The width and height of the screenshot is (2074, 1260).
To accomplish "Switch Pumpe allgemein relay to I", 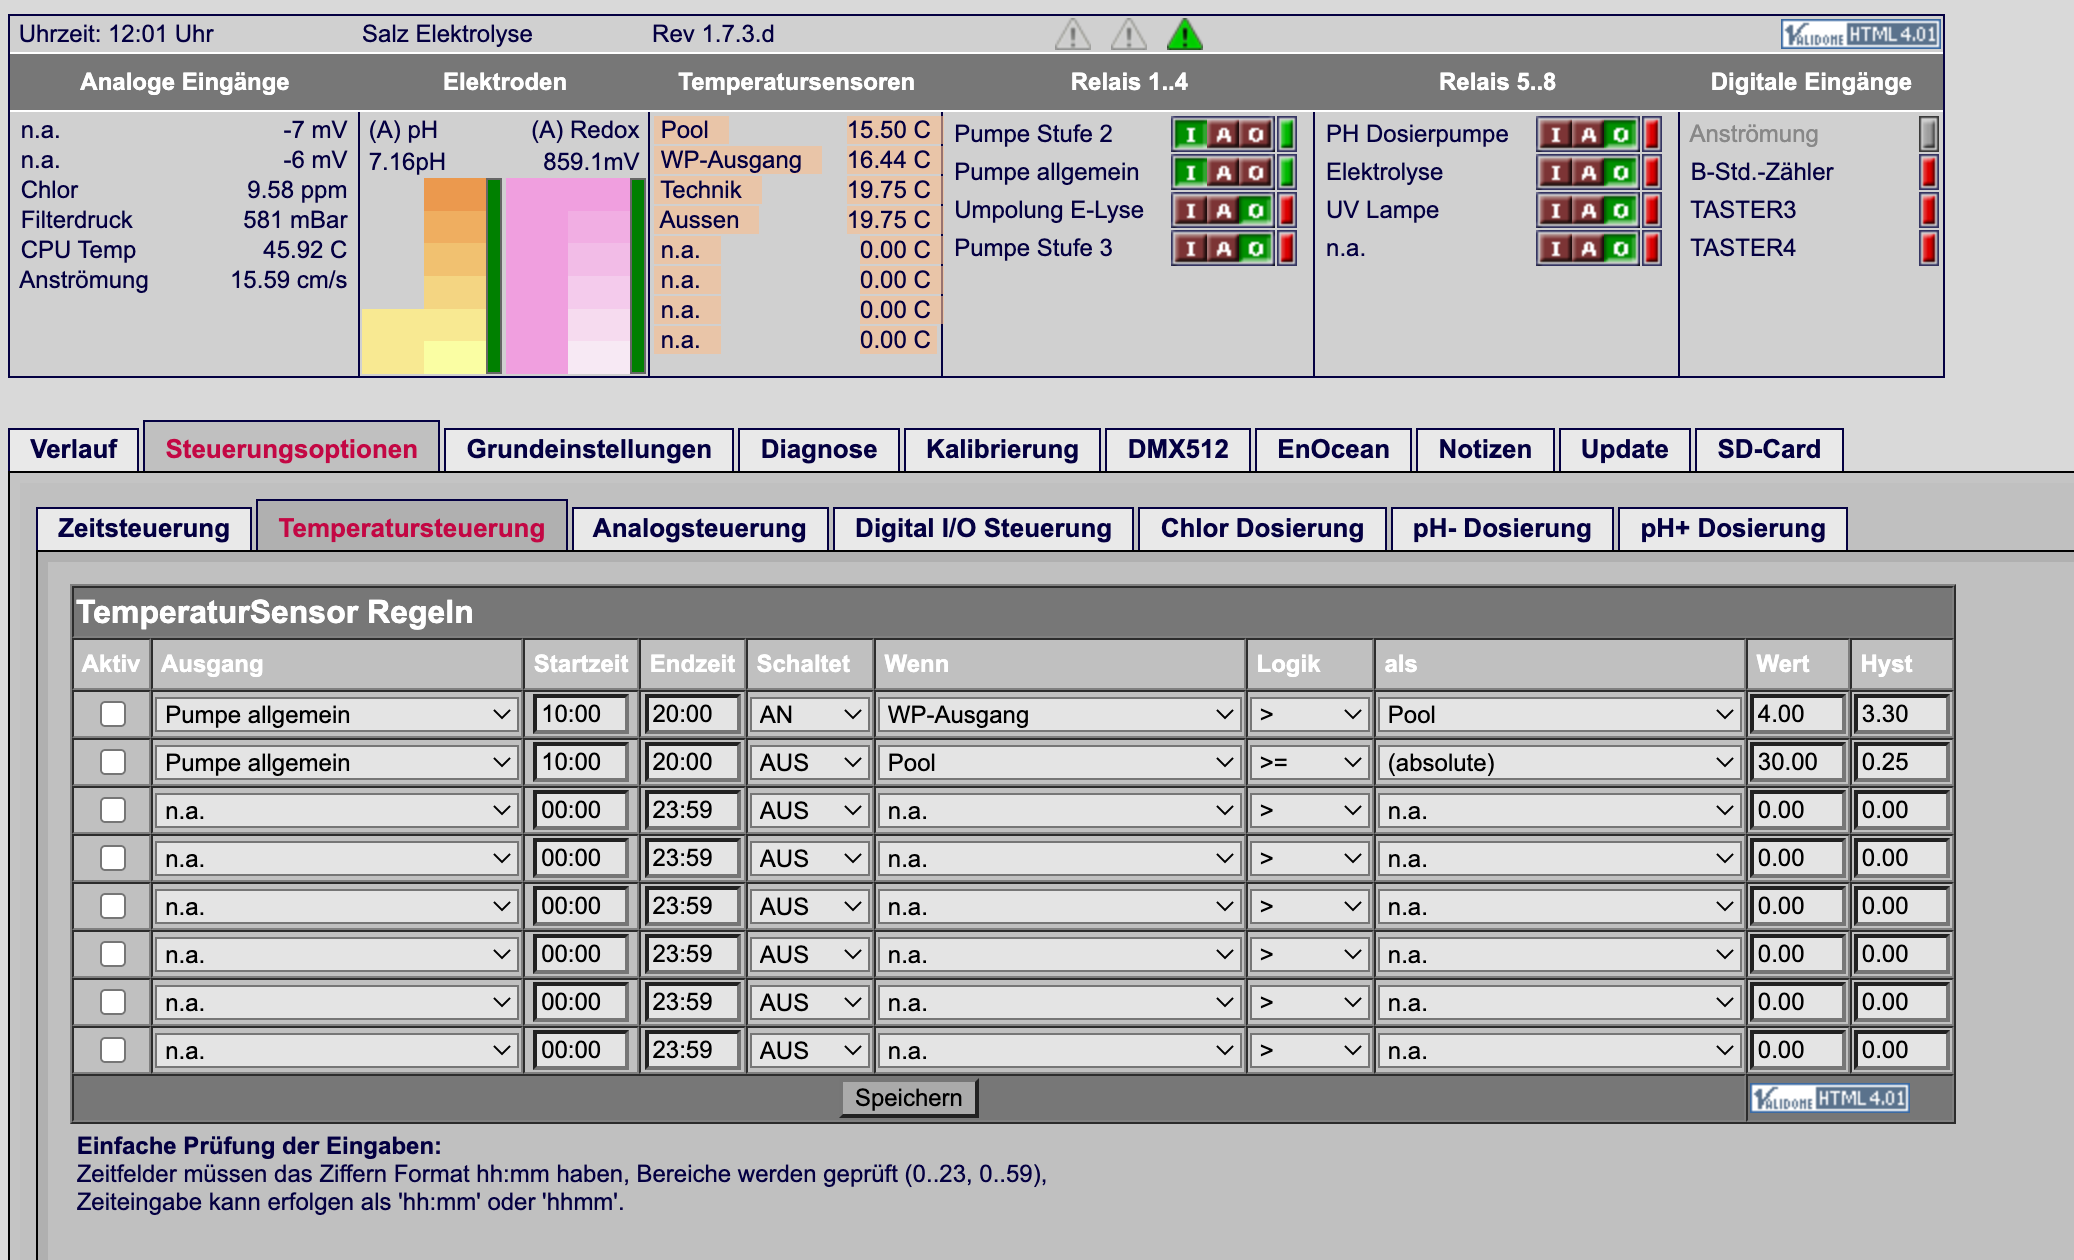I will (x=1190, y=172).
